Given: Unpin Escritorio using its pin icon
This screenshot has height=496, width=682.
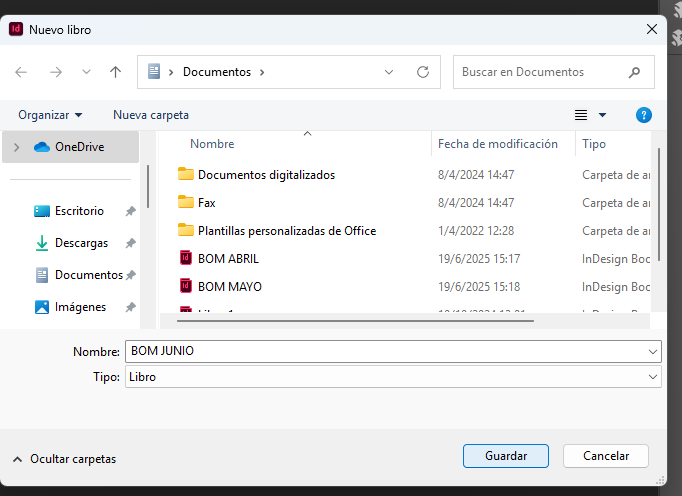Looking at the screenshot, I should click(x=130, y=211).
